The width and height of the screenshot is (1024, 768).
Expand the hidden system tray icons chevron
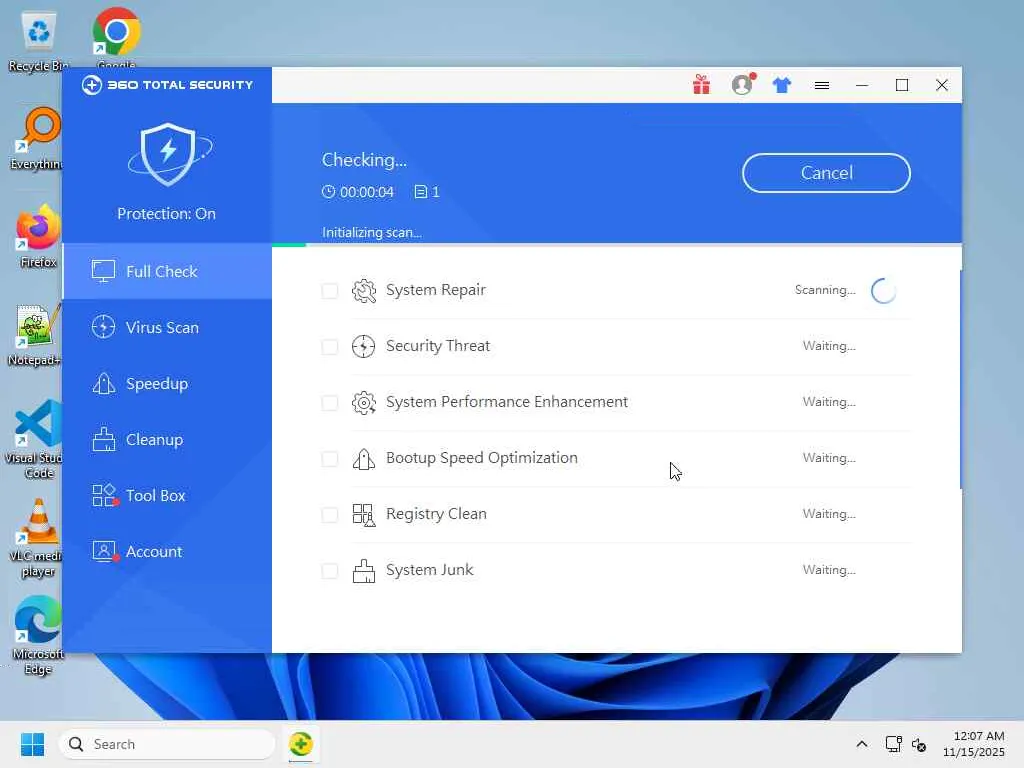click(862, 744)
